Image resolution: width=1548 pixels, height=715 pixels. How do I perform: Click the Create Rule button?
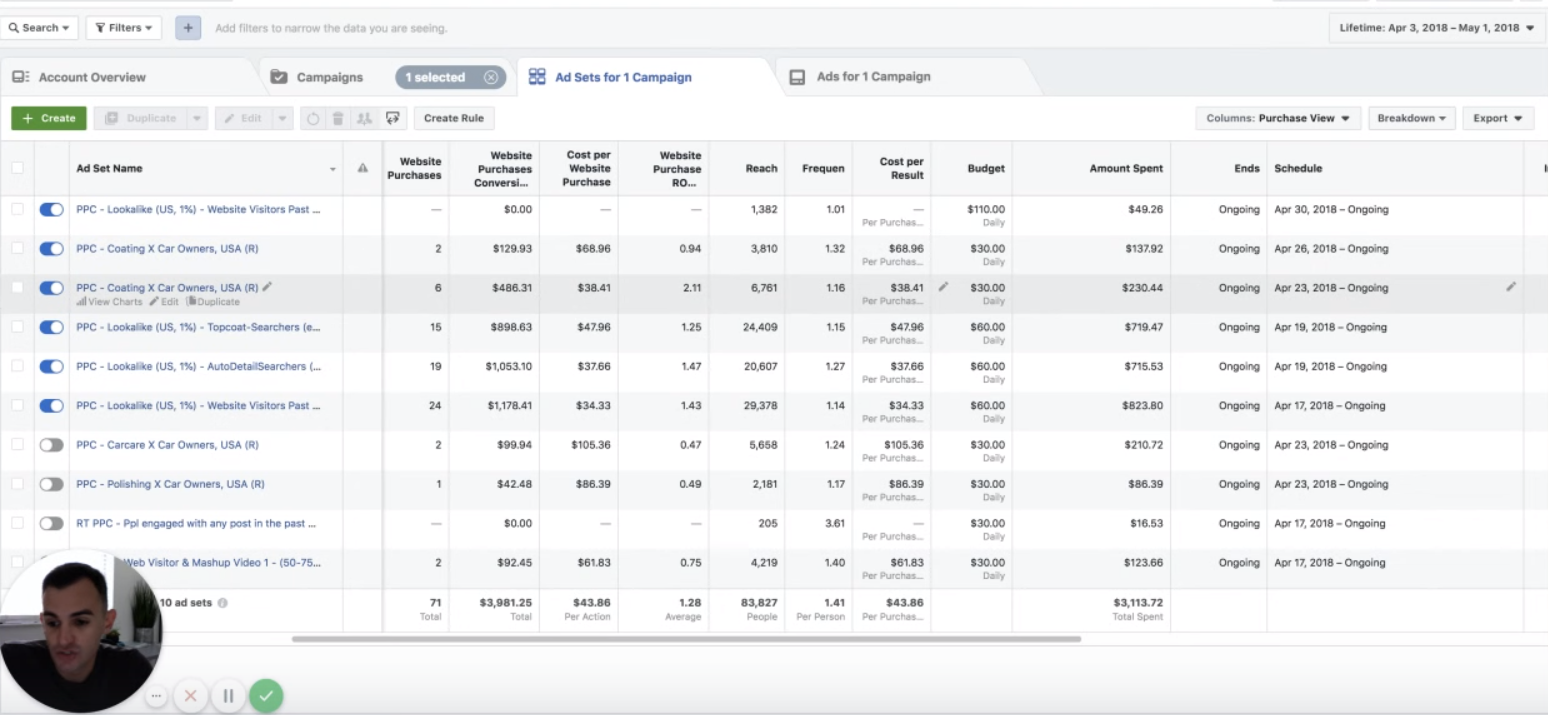pyautogui.click(x=453, y=118)
